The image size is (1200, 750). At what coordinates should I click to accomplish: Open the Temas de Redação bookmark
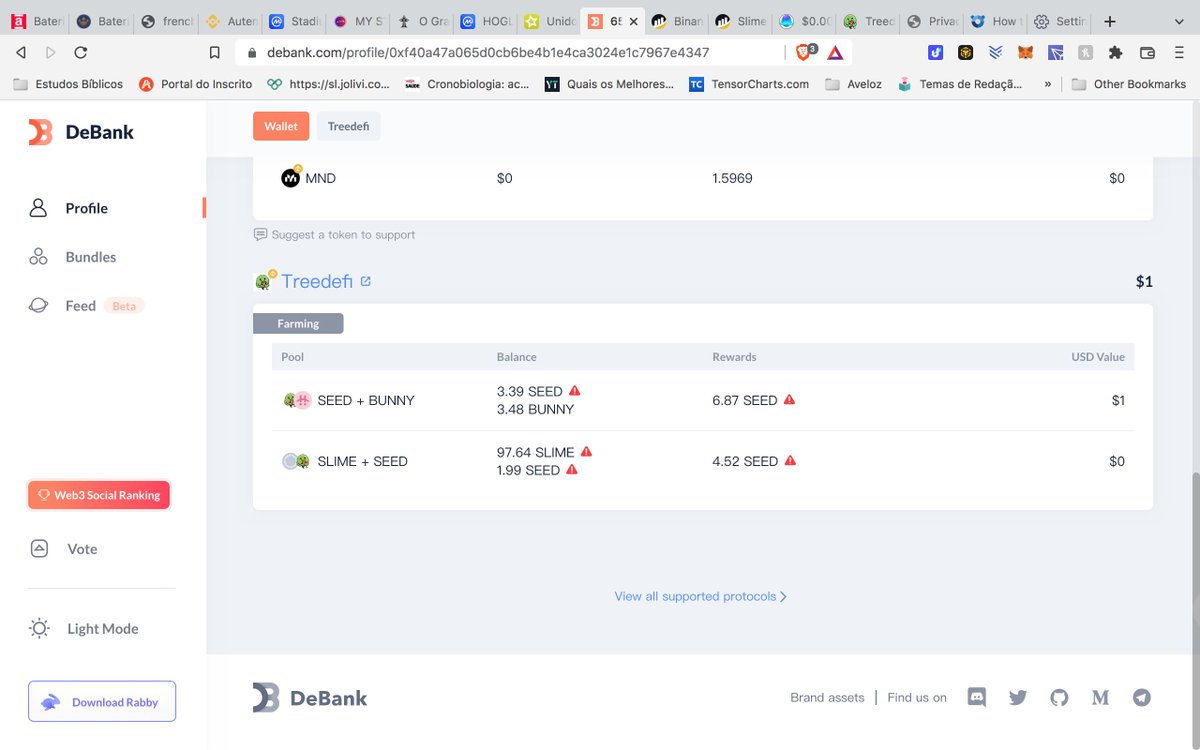(x=961, y=84)
